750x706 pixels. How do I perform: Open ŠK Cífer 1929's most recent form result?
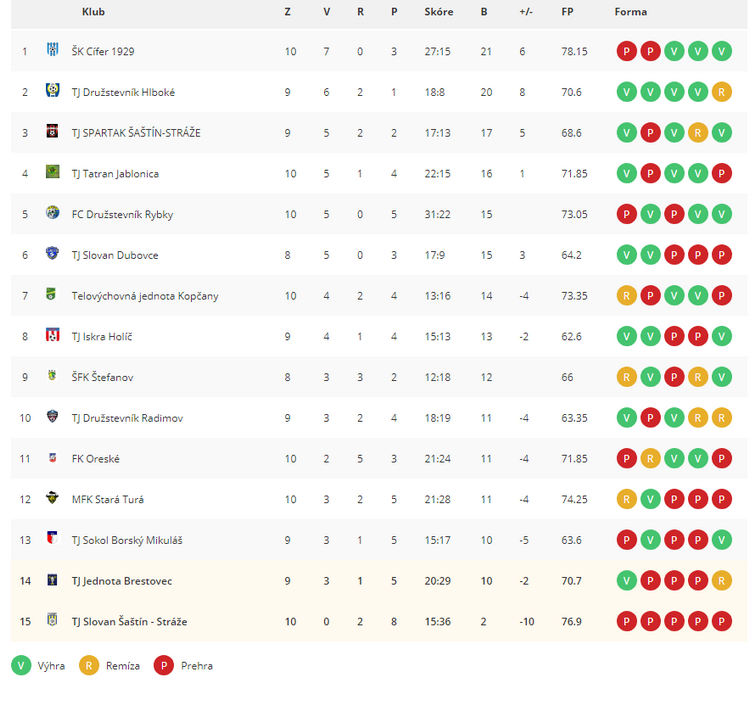(x=721, y=51)
